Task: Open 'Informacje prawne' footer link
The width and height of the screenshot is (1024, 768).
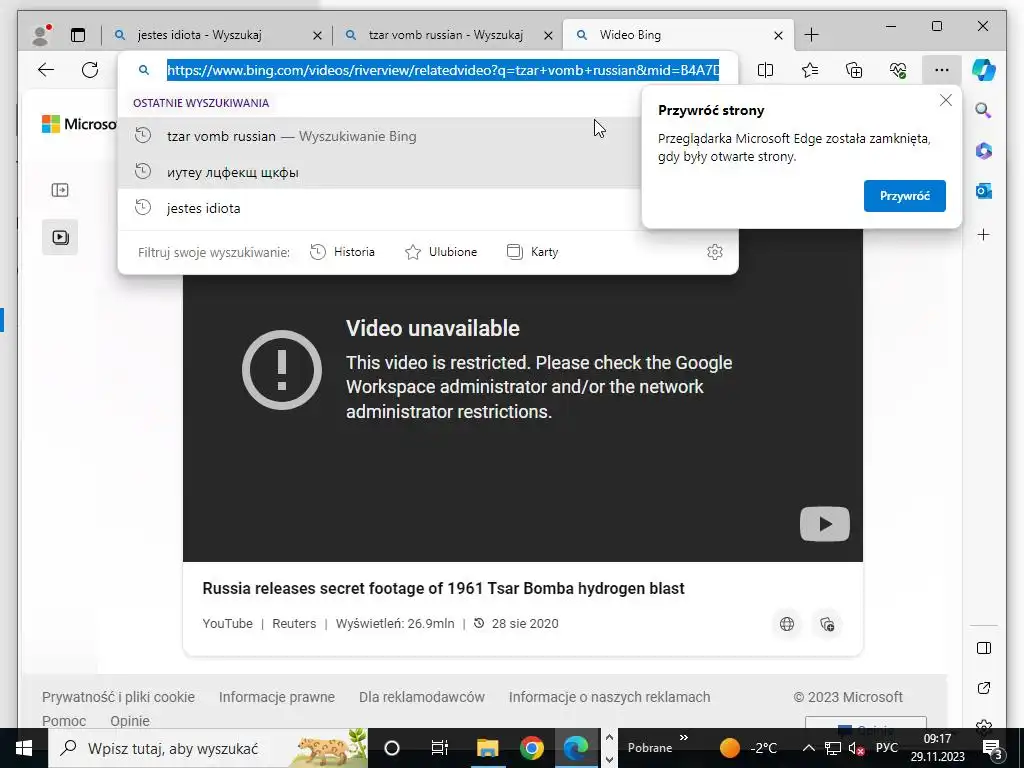Action: 277,697
